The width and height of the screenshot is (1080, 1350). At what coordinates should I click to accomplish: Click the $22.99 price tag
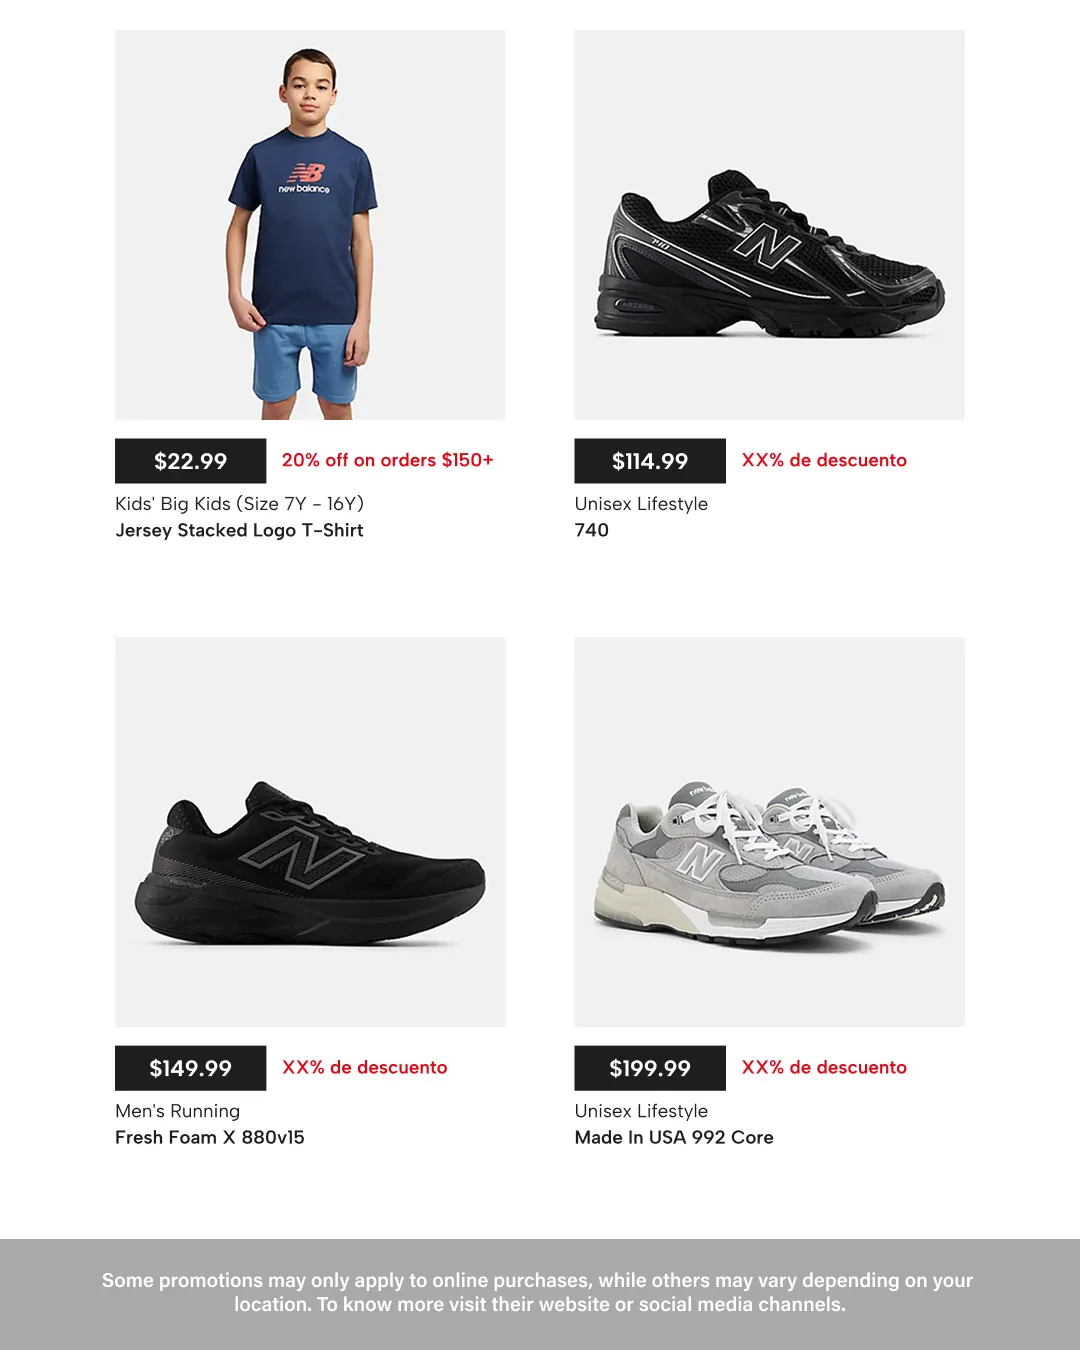190,461
